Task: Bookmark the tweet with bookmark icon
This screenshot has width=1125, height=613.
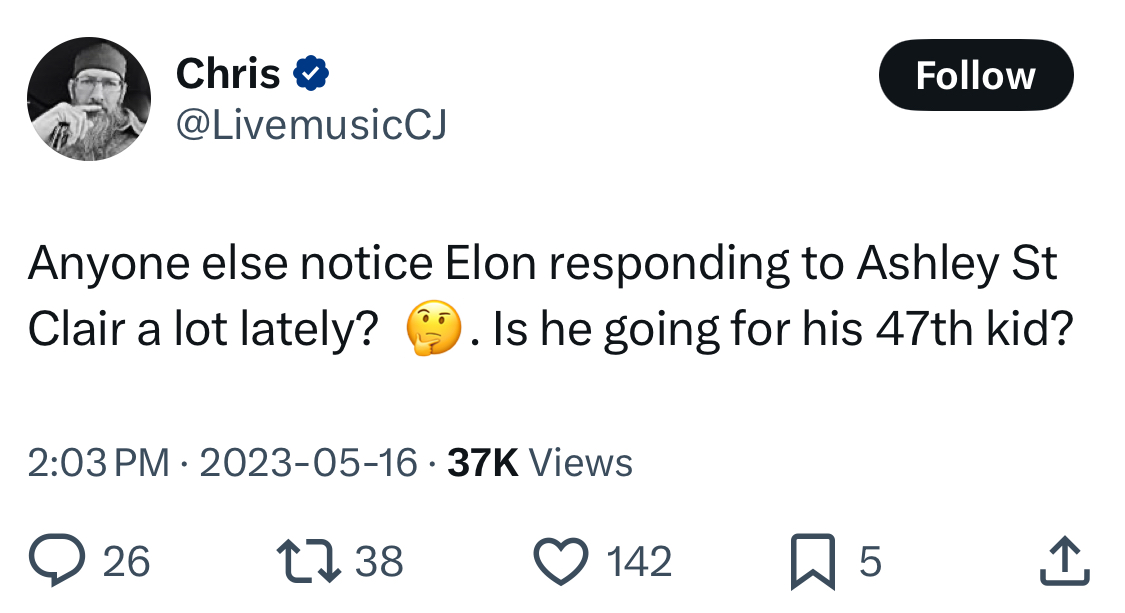Action: (813, 561)
